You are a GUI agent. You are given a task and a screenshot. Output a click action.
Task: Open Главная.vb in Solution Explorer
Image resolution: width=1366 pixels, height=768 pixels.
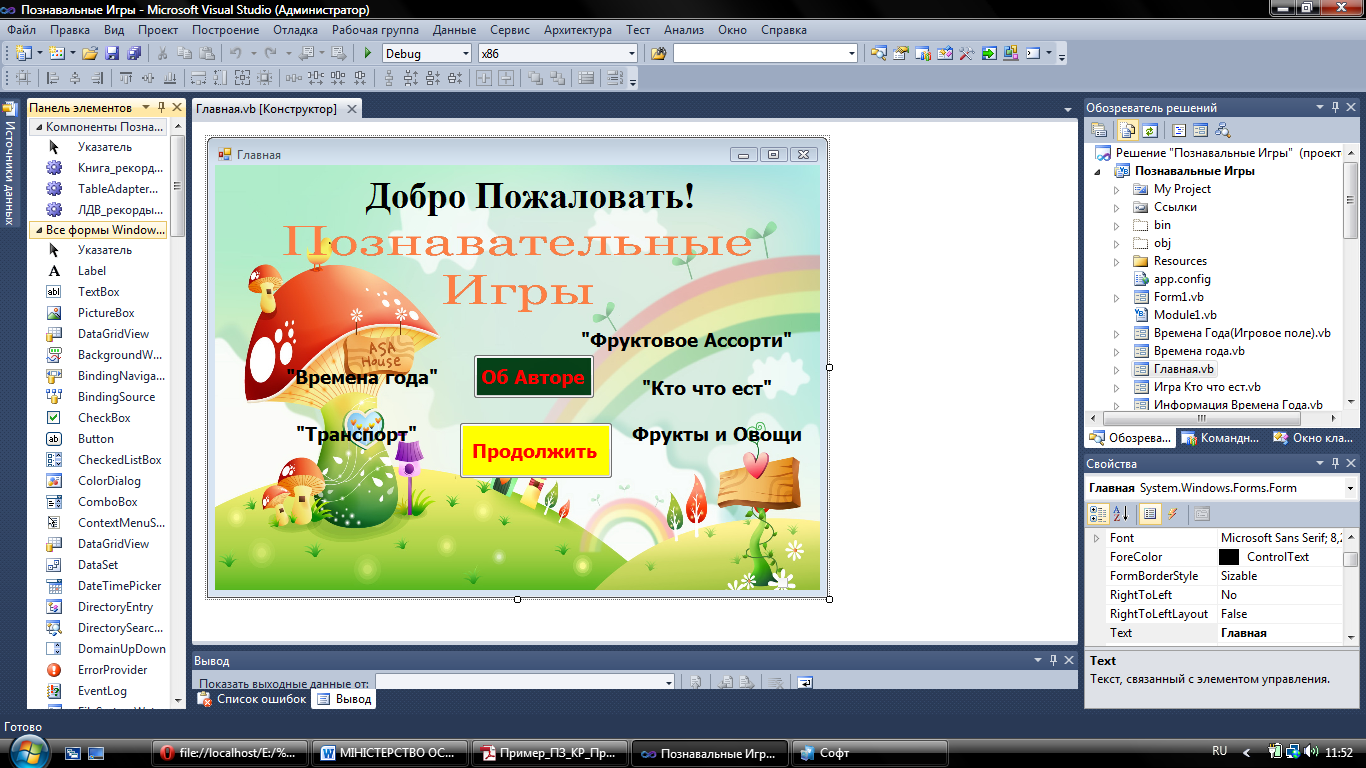pyautogui.click(x=1183, y=369)
